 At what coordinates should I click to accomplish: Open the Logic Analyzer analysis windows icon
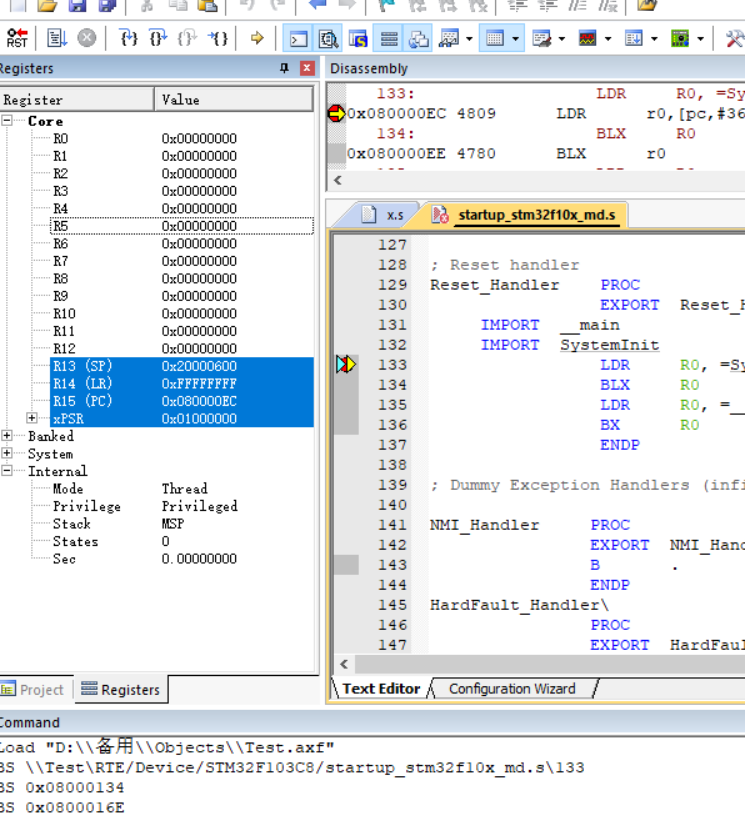(x=587, y=38)
